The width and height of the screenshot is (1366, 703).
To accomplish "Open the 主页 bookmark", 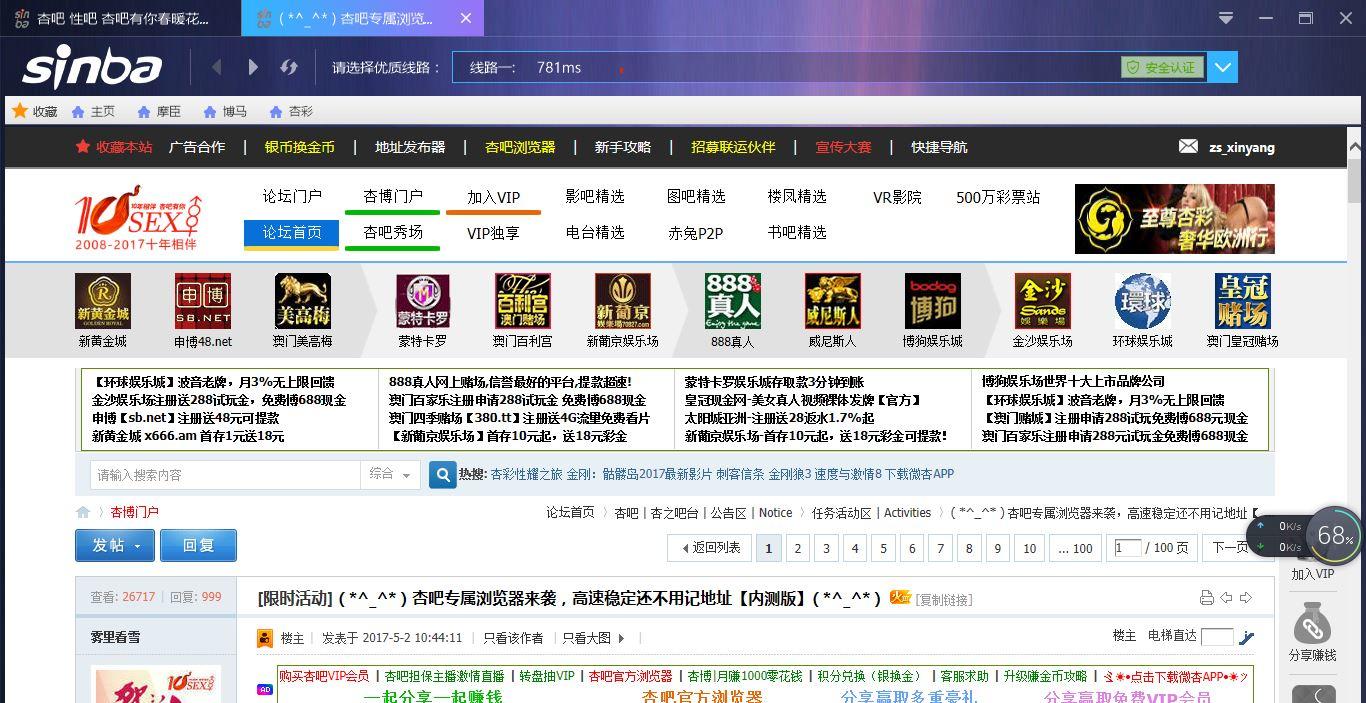I will point(93,111).
